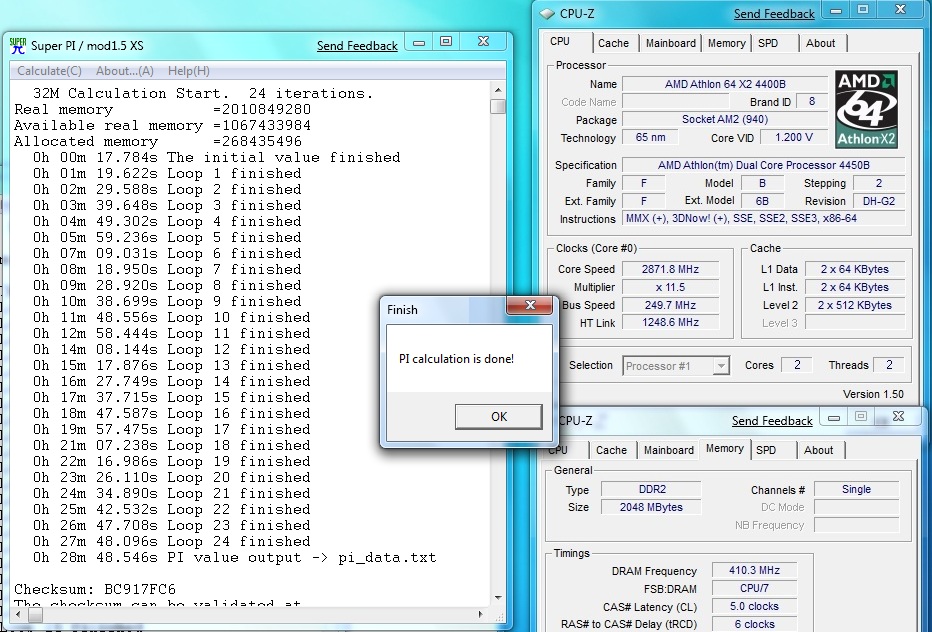Viewport: 932px width, 632px height.
Task: Click the Checksum: BC917FC6 line
Action: coord(95,590)
